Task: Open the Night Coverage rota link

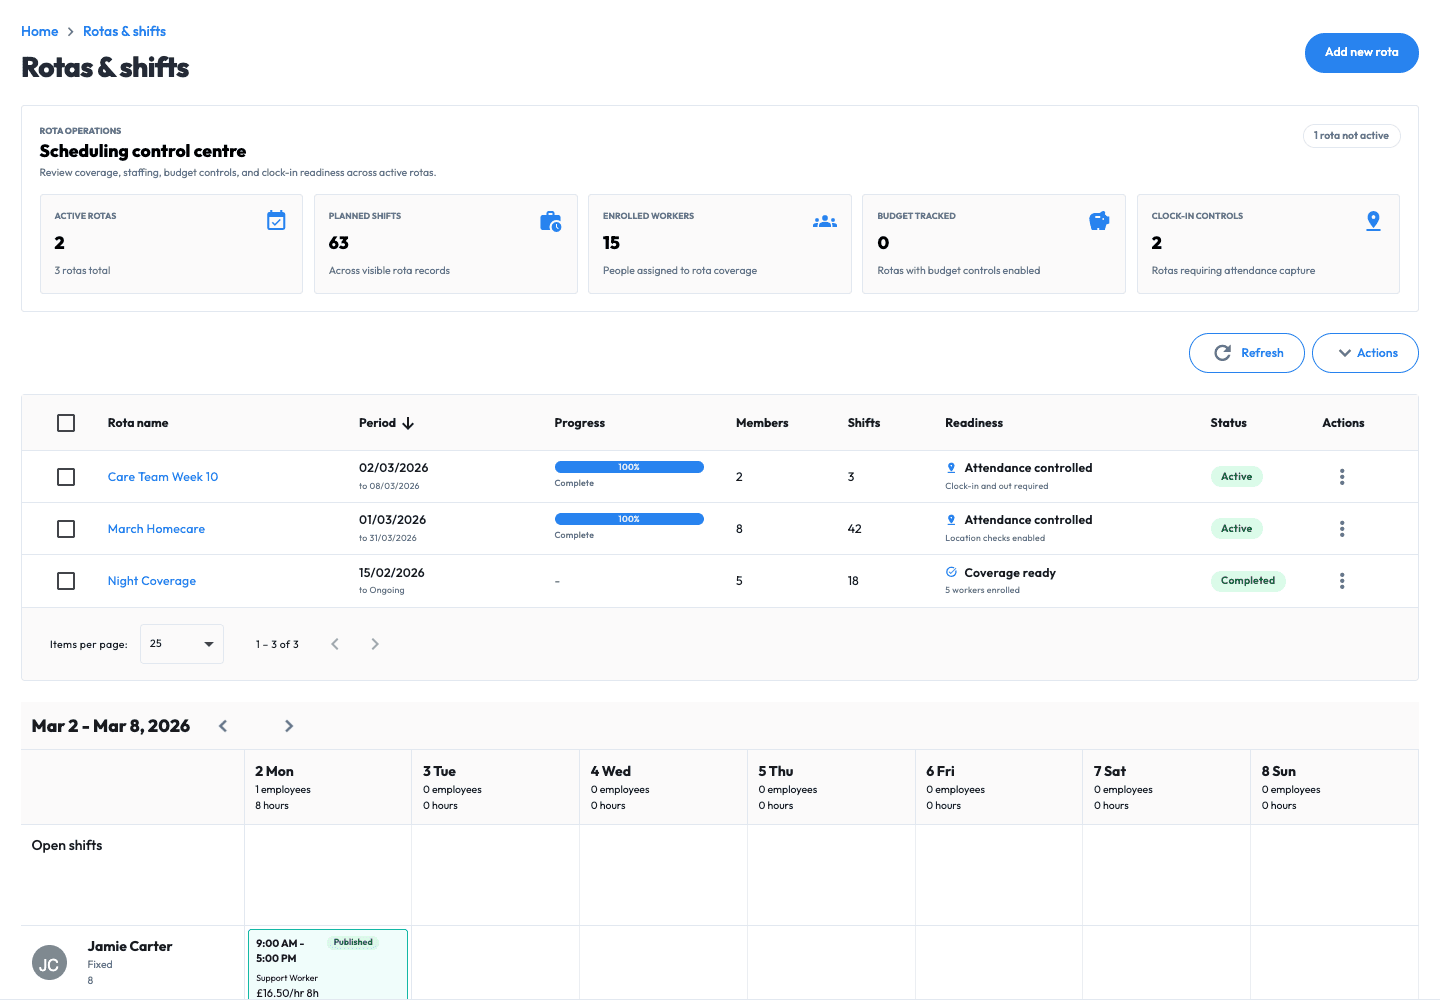Action: click(152, 581)
